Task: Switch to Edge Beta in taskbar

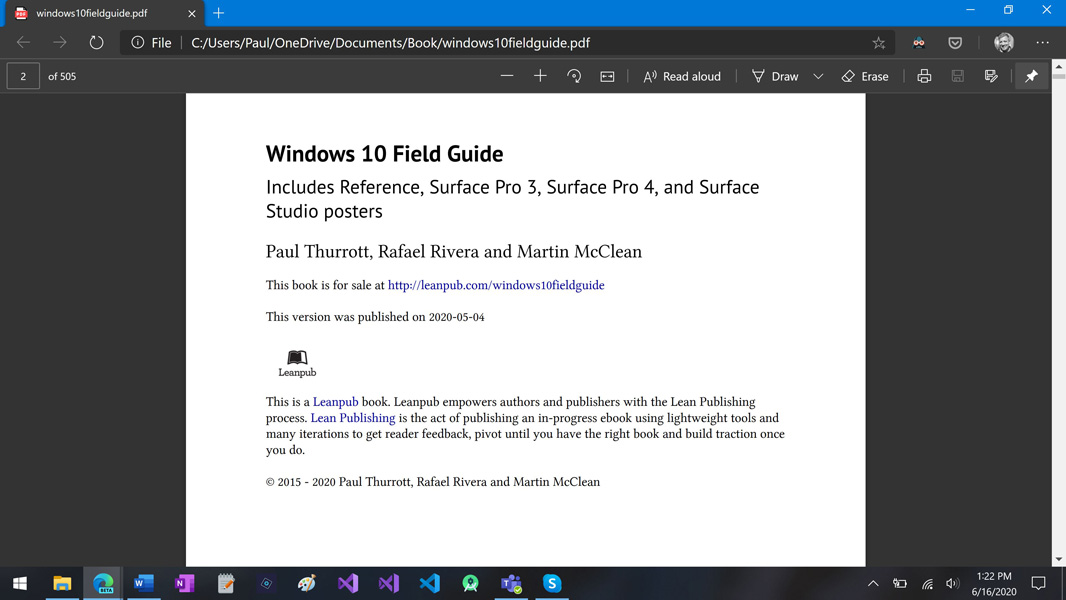Action: pos(103,583)
